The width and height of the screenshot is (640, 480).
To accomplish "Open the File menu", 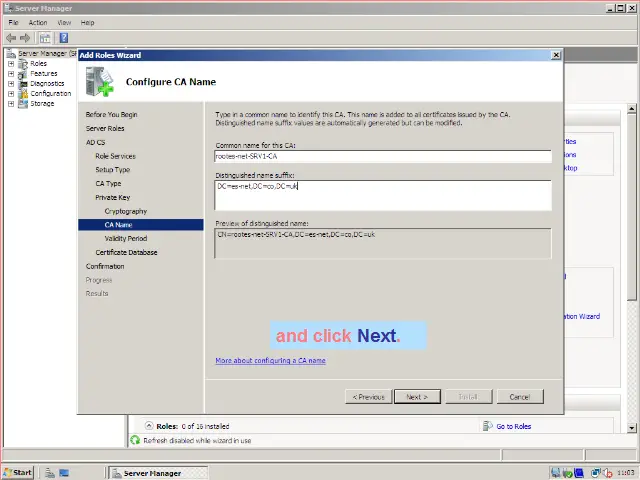I will (13, 23).
